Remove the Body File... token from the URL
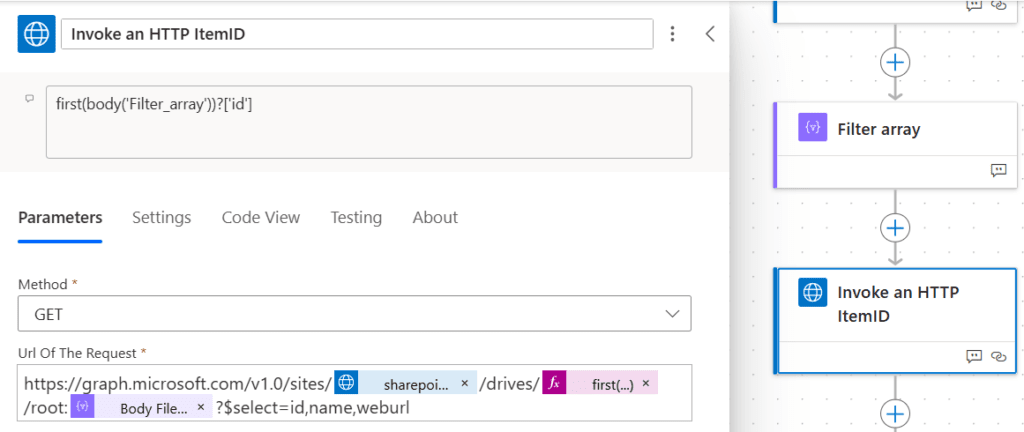1024x432 pixels. 201,408
